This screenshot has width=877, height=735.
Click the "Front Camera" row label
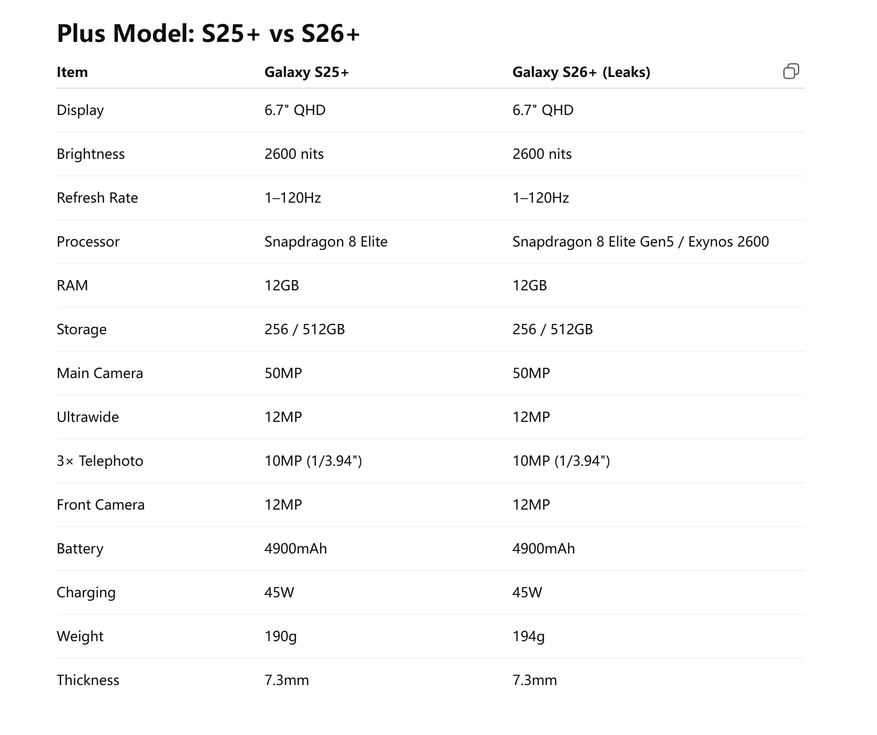[100, 505]
